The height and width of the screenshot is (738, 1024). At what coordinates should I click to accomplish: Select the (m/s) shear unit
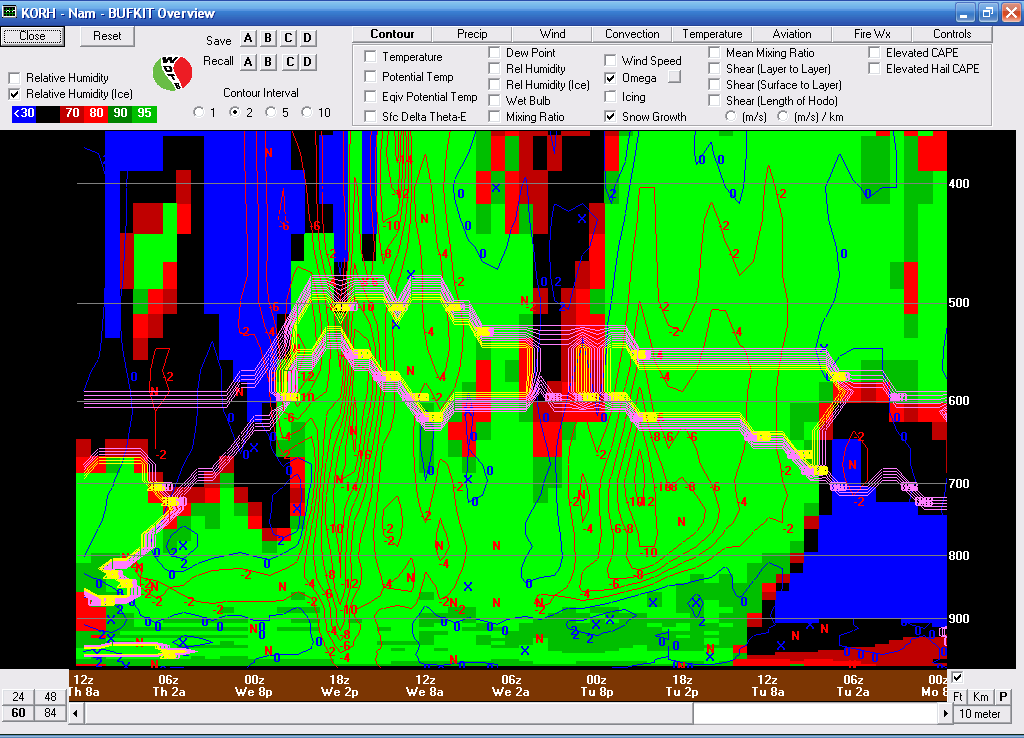click(x=731, y=116)
